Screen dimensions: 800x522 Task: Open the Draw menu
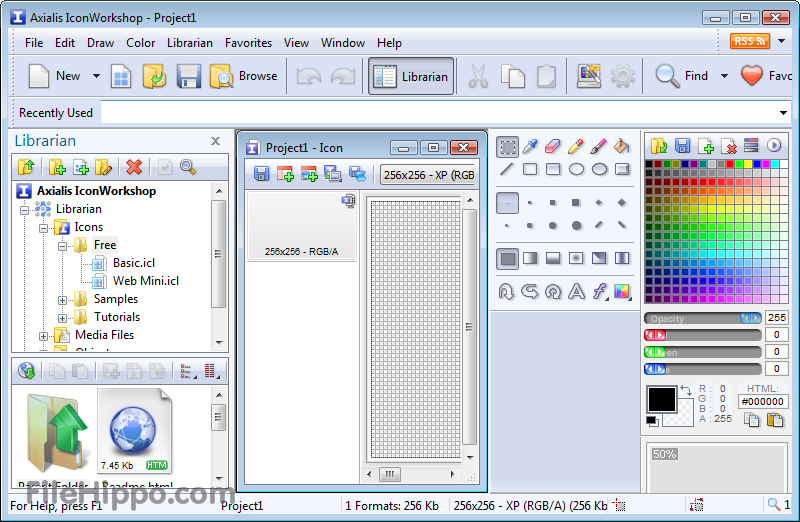(101, 43)
